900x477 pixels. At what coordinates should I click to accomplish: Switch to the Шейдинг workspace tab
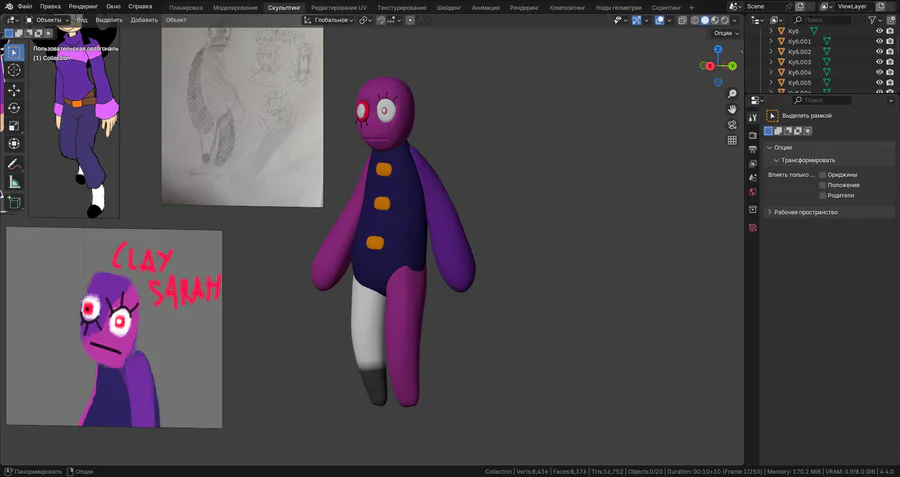pyautogui.click(x=449, y=7)
